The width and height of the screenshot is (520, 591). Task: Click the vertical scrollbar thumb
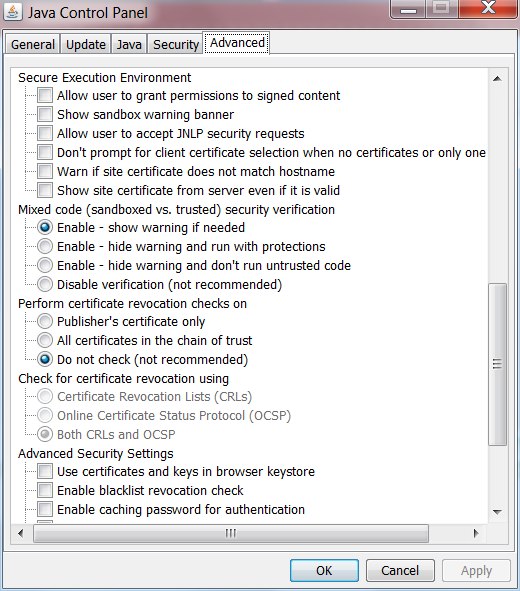[x=497, y=364]
